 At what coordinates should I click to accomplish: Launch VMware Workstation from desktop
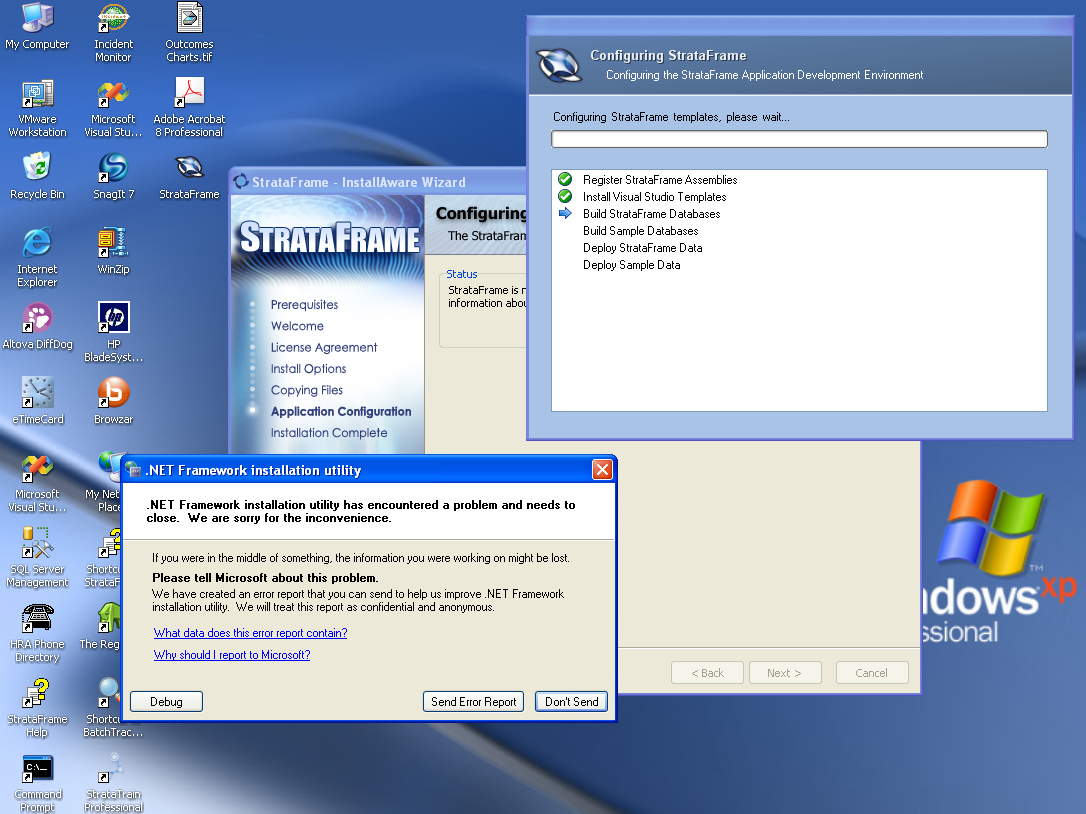37,95
